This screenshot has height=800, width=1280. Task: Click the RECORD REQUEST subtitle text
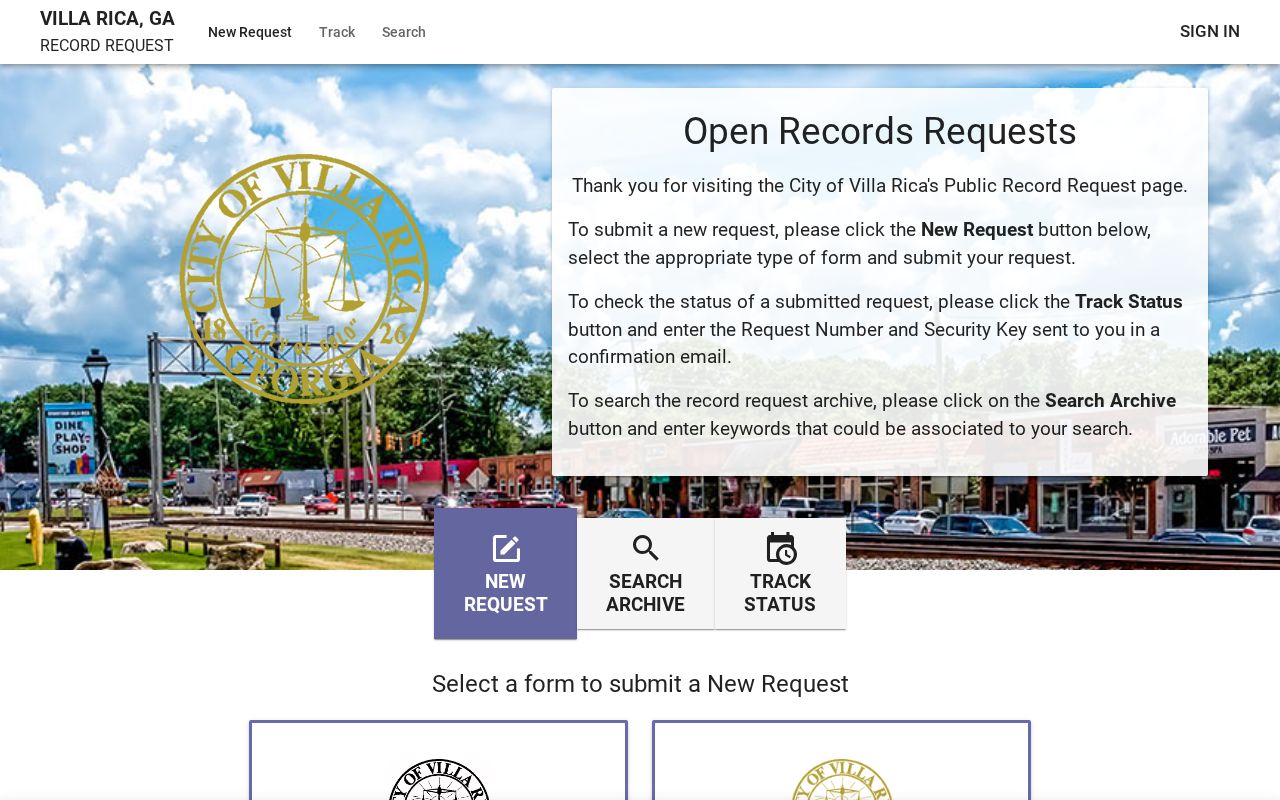107,46
